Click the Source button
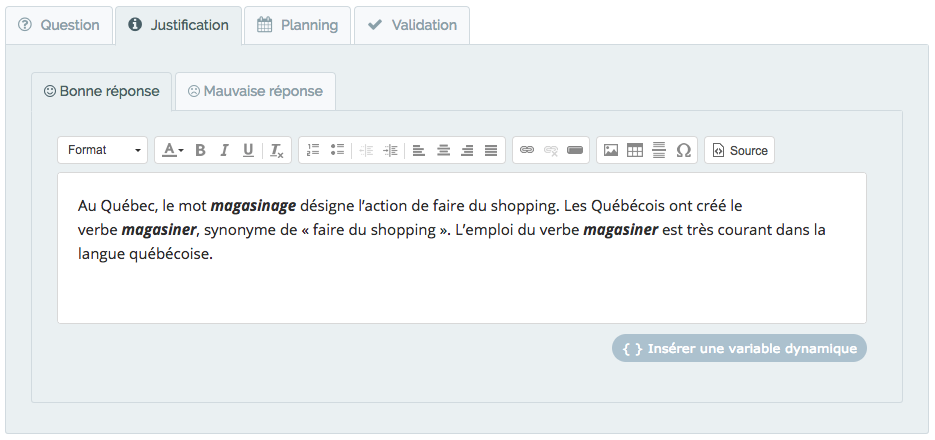The width and height of the screenshot is (935, 440). pos(739,150)
